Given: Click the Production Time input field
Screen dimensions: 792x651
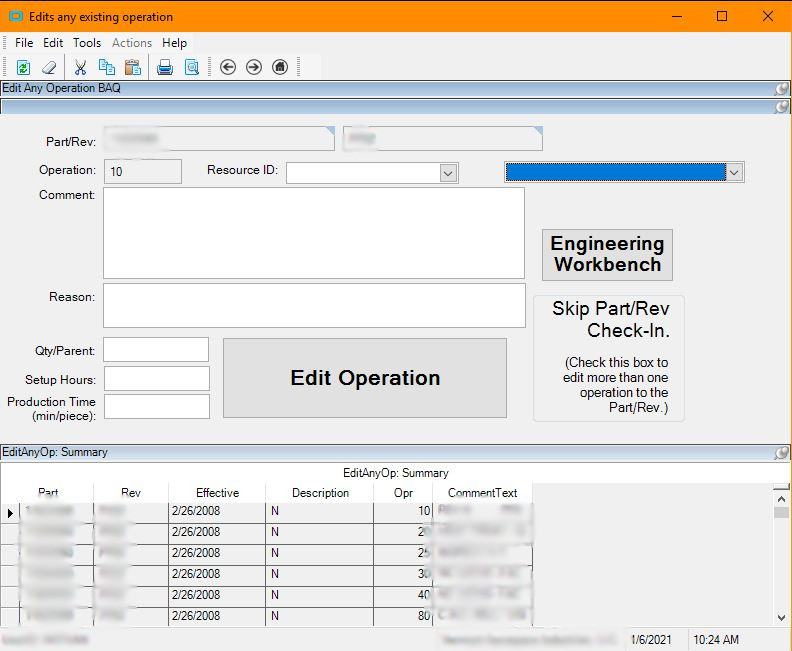Looking at the screenshot, I should (x=157, y=407).
